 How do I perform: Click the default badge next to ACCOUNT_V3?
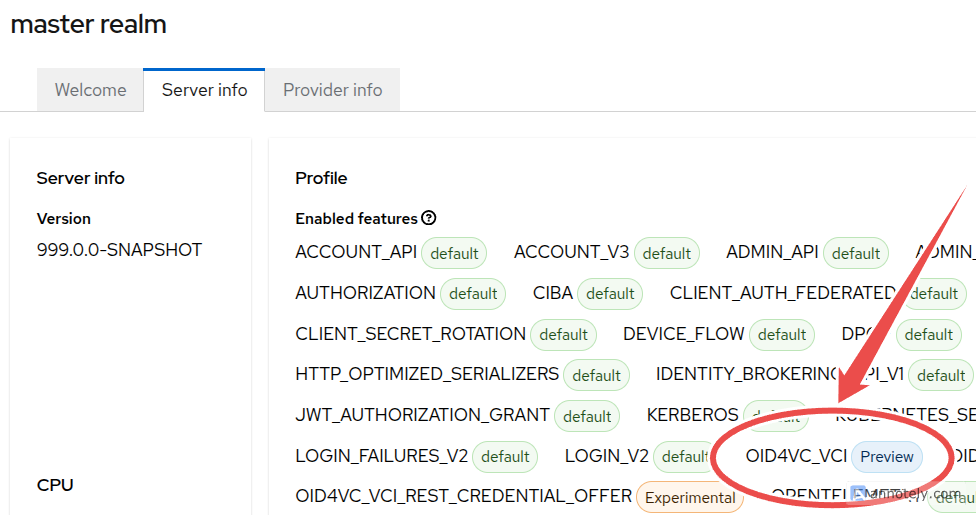pos(667,253)
